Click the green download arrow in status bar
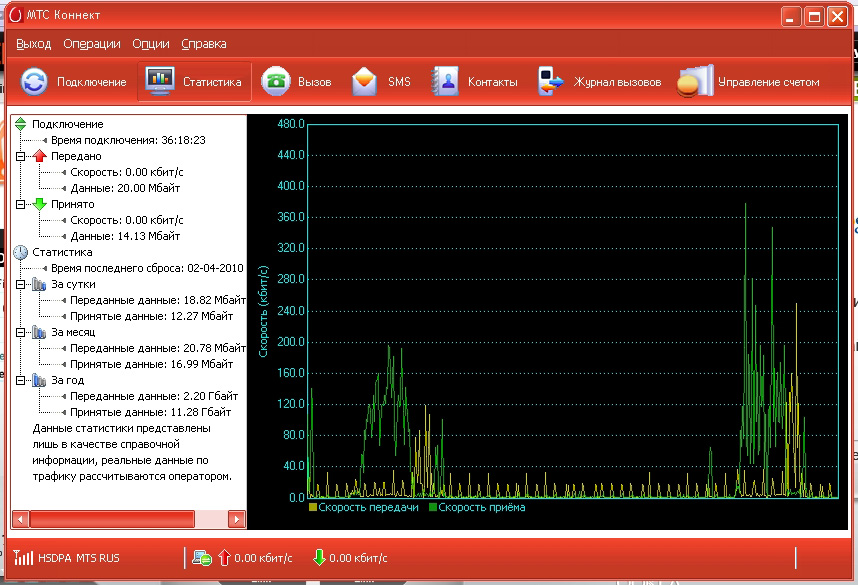The image size is (858, 585). click(x=319, y=558)
